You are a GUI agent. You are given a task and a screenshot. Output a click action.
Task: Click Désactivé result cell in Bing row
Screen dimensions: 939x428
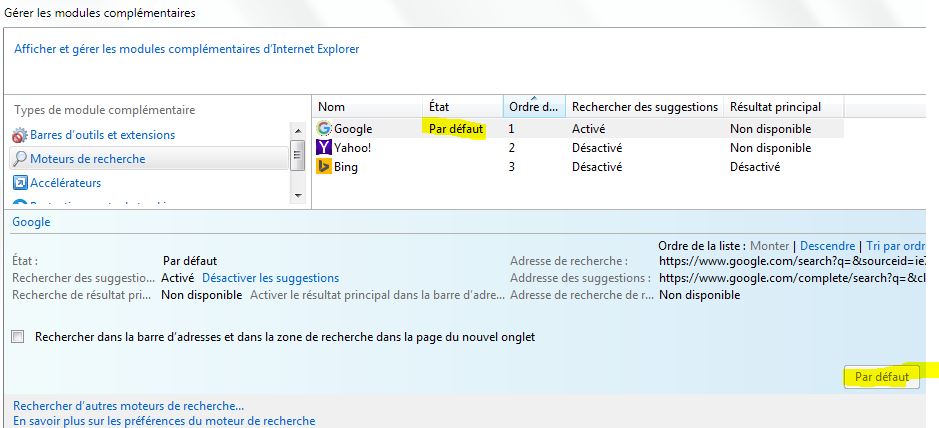point(755,167)
